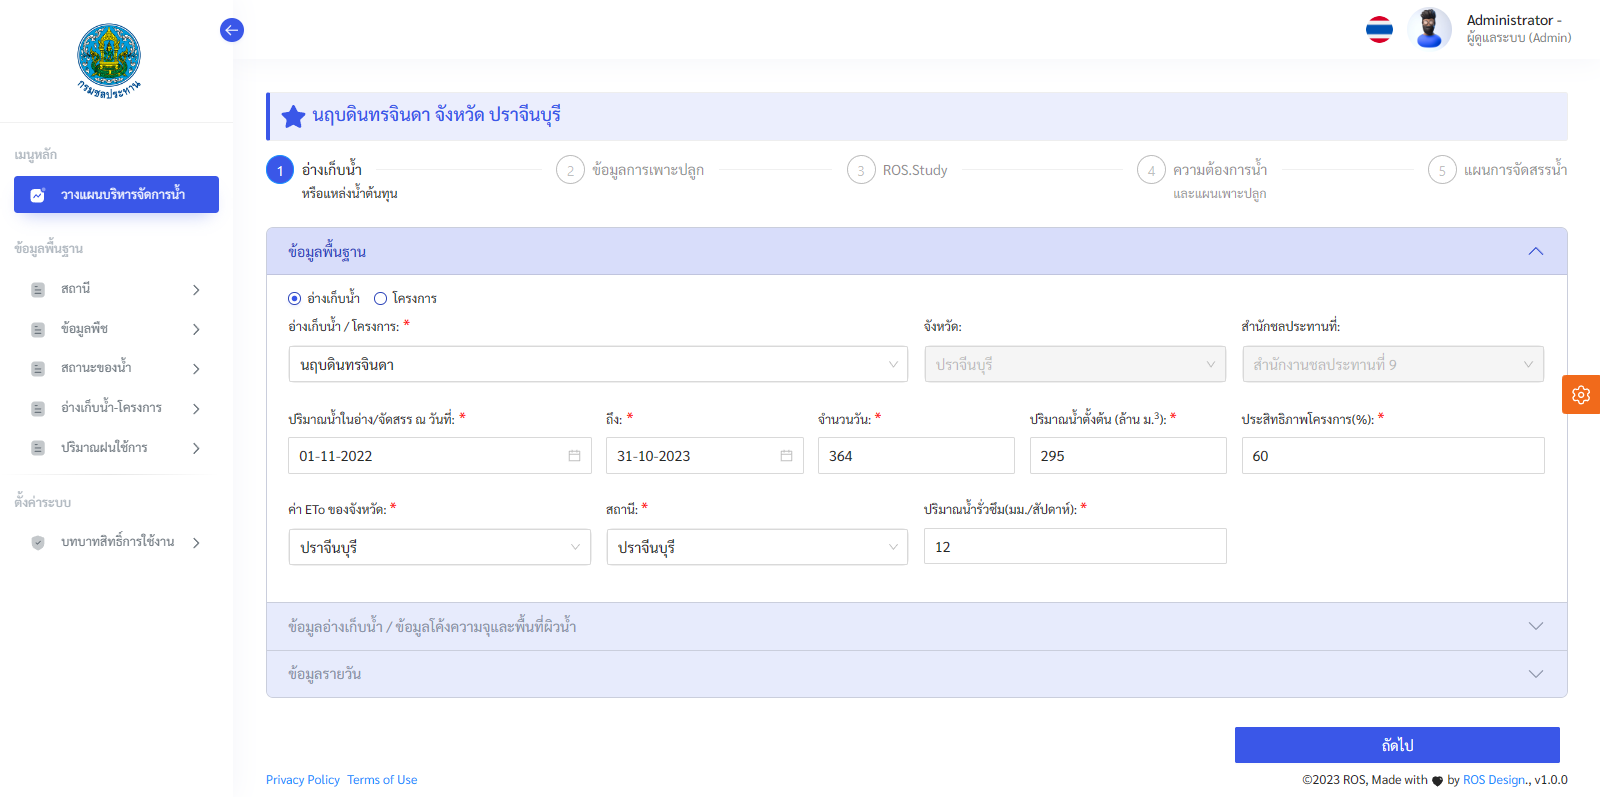The width and height of the screenshot is (1600, 797).
Task: Click the sidebar collapse arrow icon
Action: 232,30
